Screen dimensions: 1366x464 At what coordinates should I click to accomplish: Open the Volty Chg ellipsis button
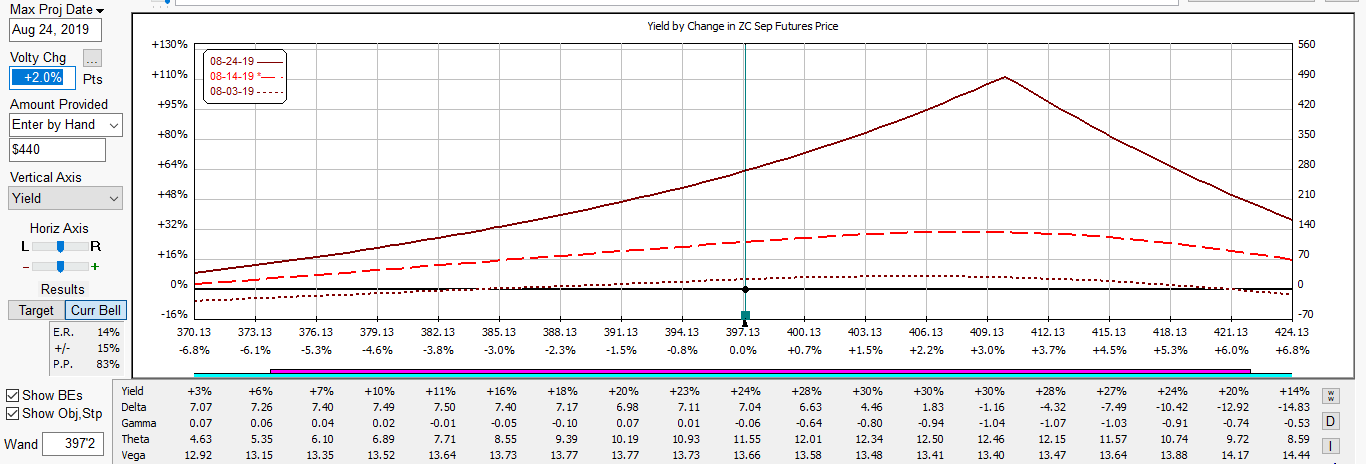tap(93, 58)
